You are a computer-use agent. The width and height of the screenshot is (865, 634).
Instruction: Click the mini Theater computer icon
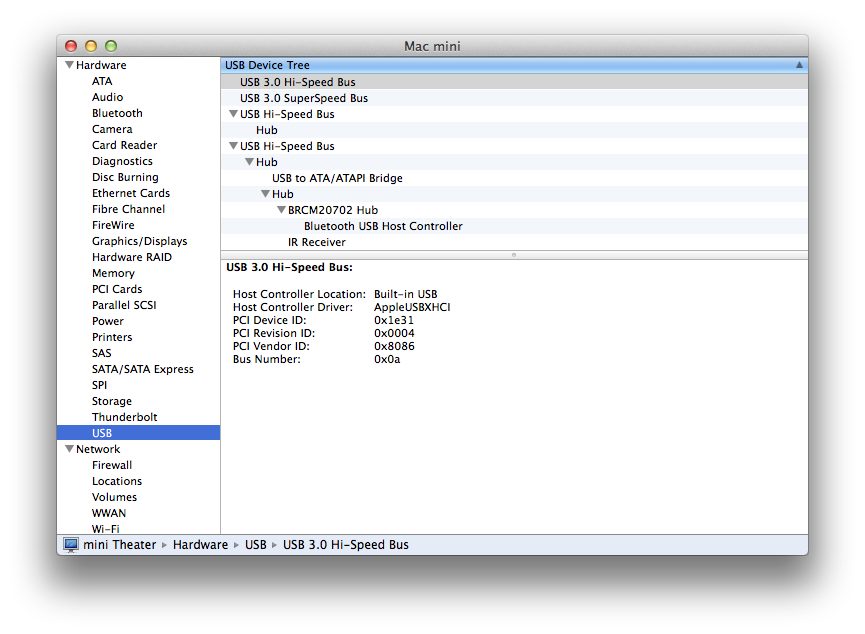(x=71, y=545)
